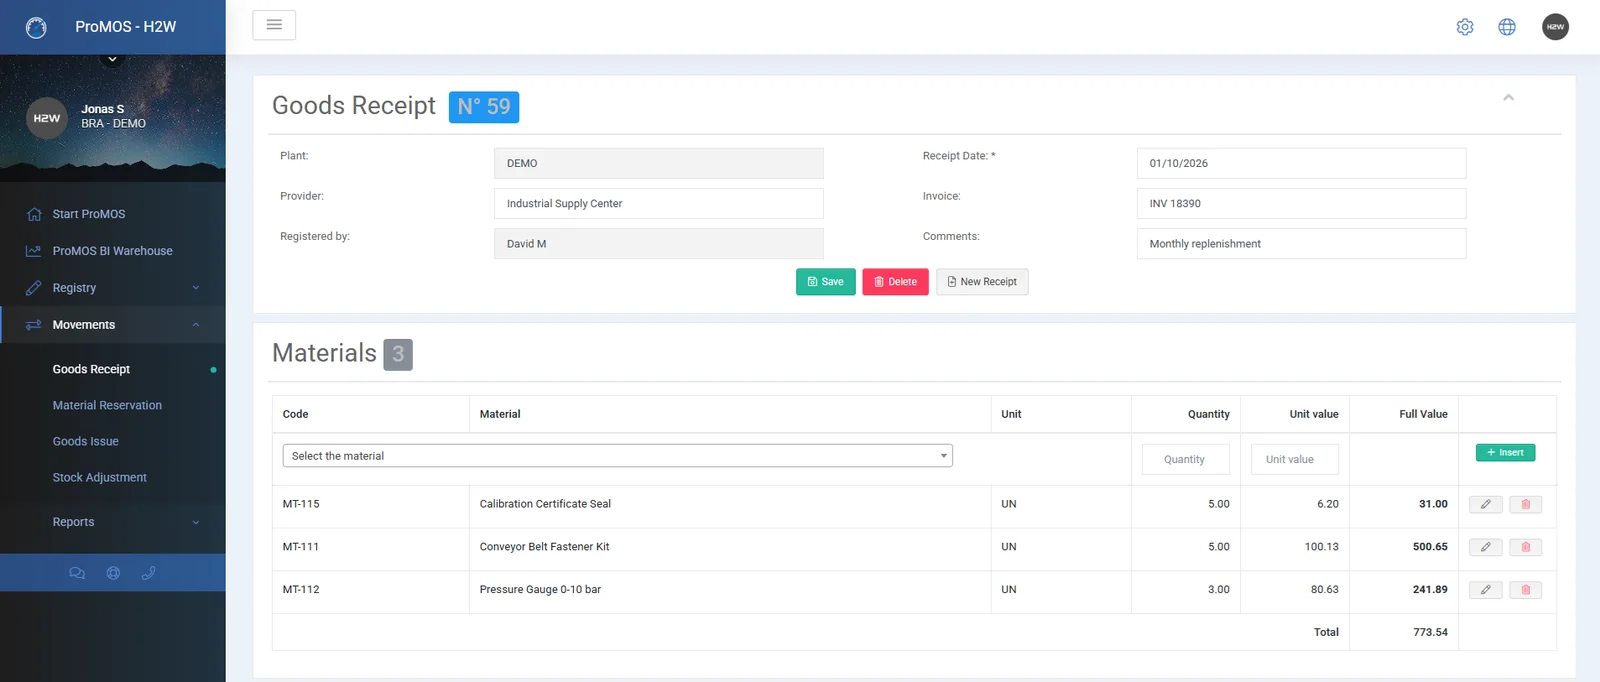Delete the Pressure Gauge 0-10 bar row

point(1526,590)
